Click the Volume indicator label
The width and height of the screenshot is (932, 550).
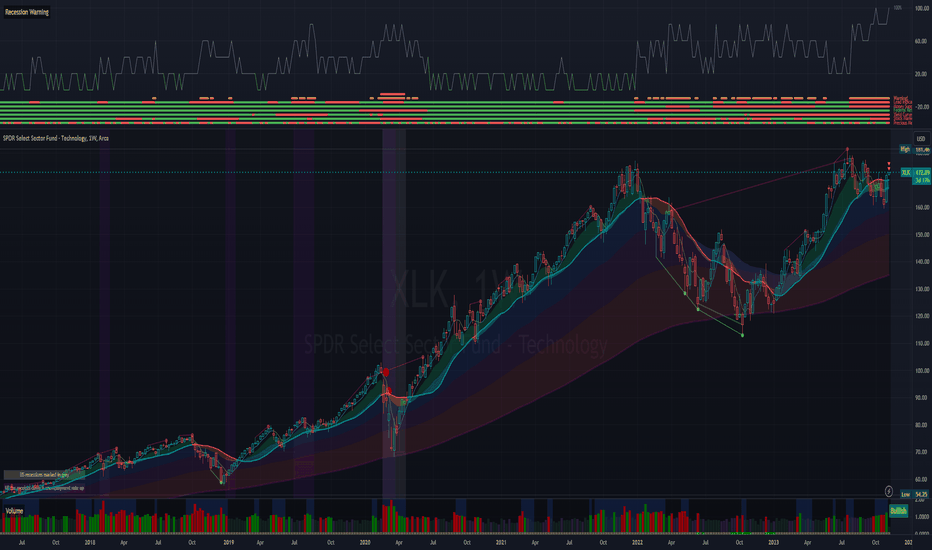[14, 511]
